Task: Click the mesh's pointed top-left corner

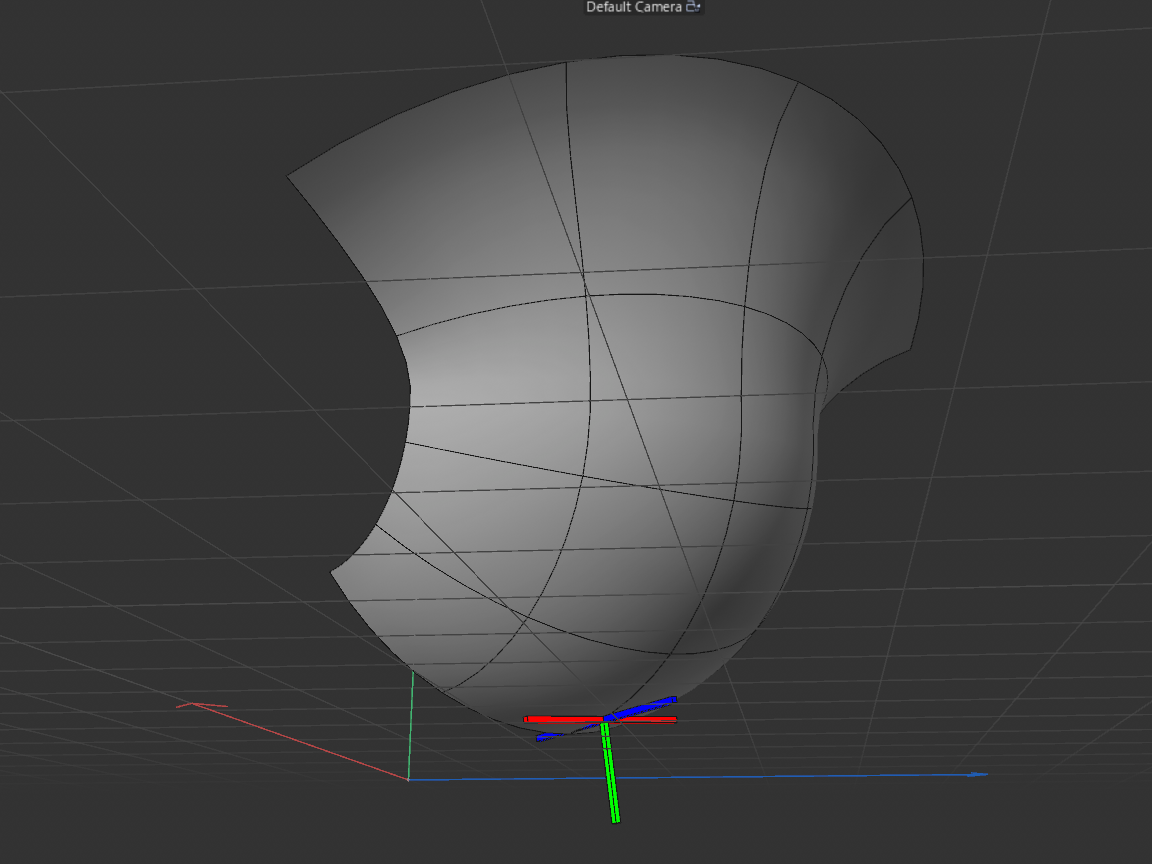Action: pos(289,177)
